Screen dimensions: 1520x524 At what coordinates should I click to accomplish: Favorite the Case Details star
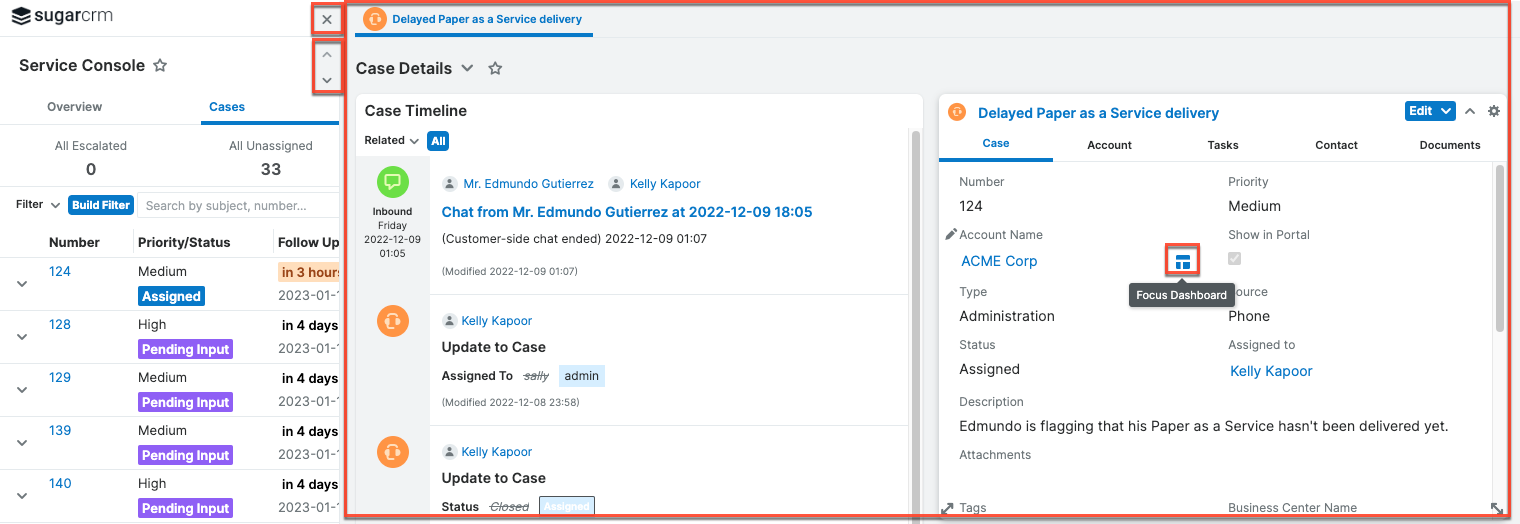coord(495,69)
